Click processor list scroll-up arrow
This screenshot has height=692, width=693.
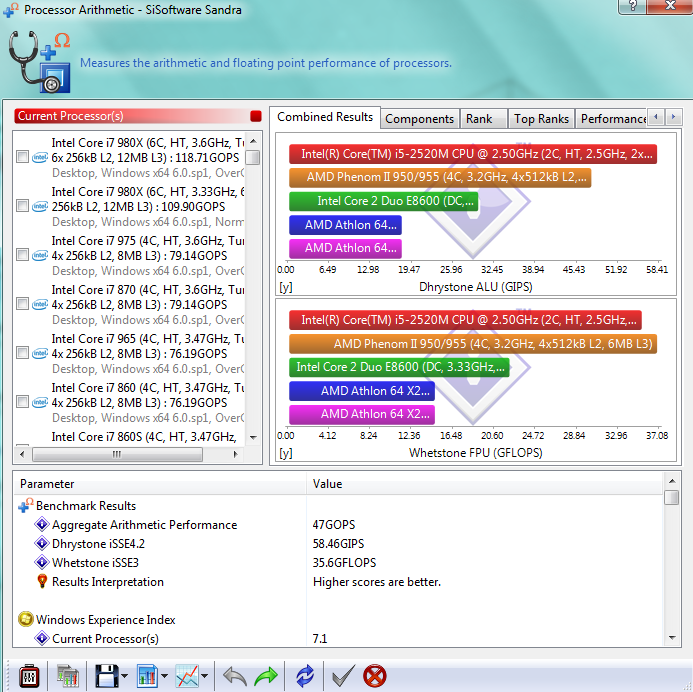click(253, 141)
